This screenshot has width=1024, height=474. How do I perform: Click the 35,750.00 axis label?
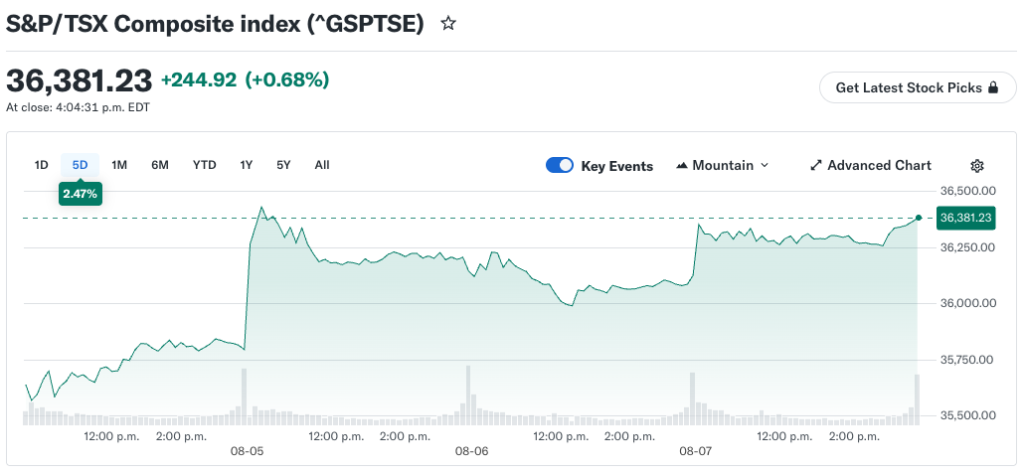click(968, 359)
